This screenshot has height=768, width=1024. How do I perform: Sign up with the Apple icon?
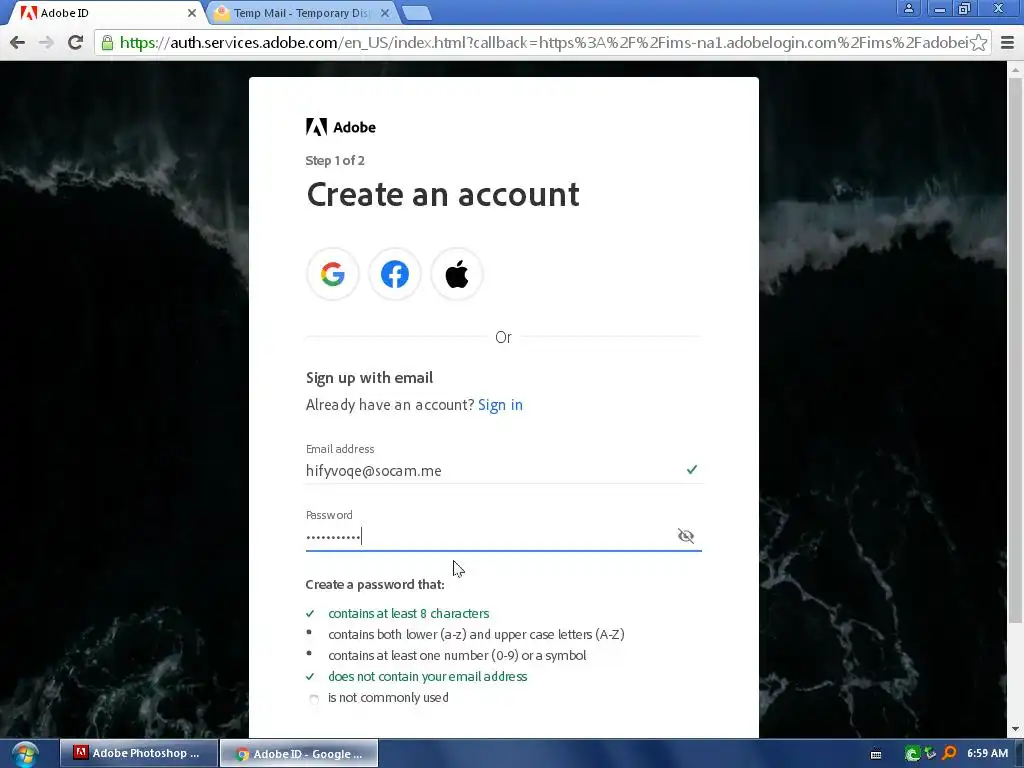456,274
